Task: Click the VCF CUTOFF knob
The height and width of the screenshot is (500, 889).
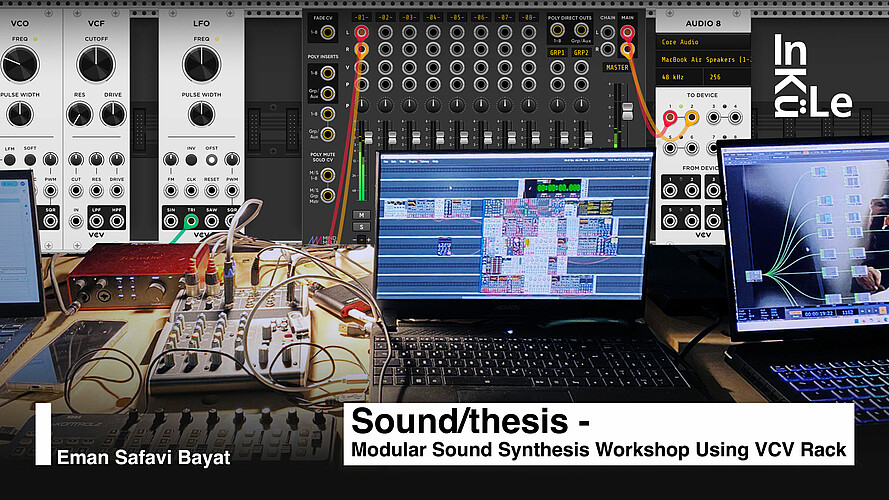Action: point(96,63)
